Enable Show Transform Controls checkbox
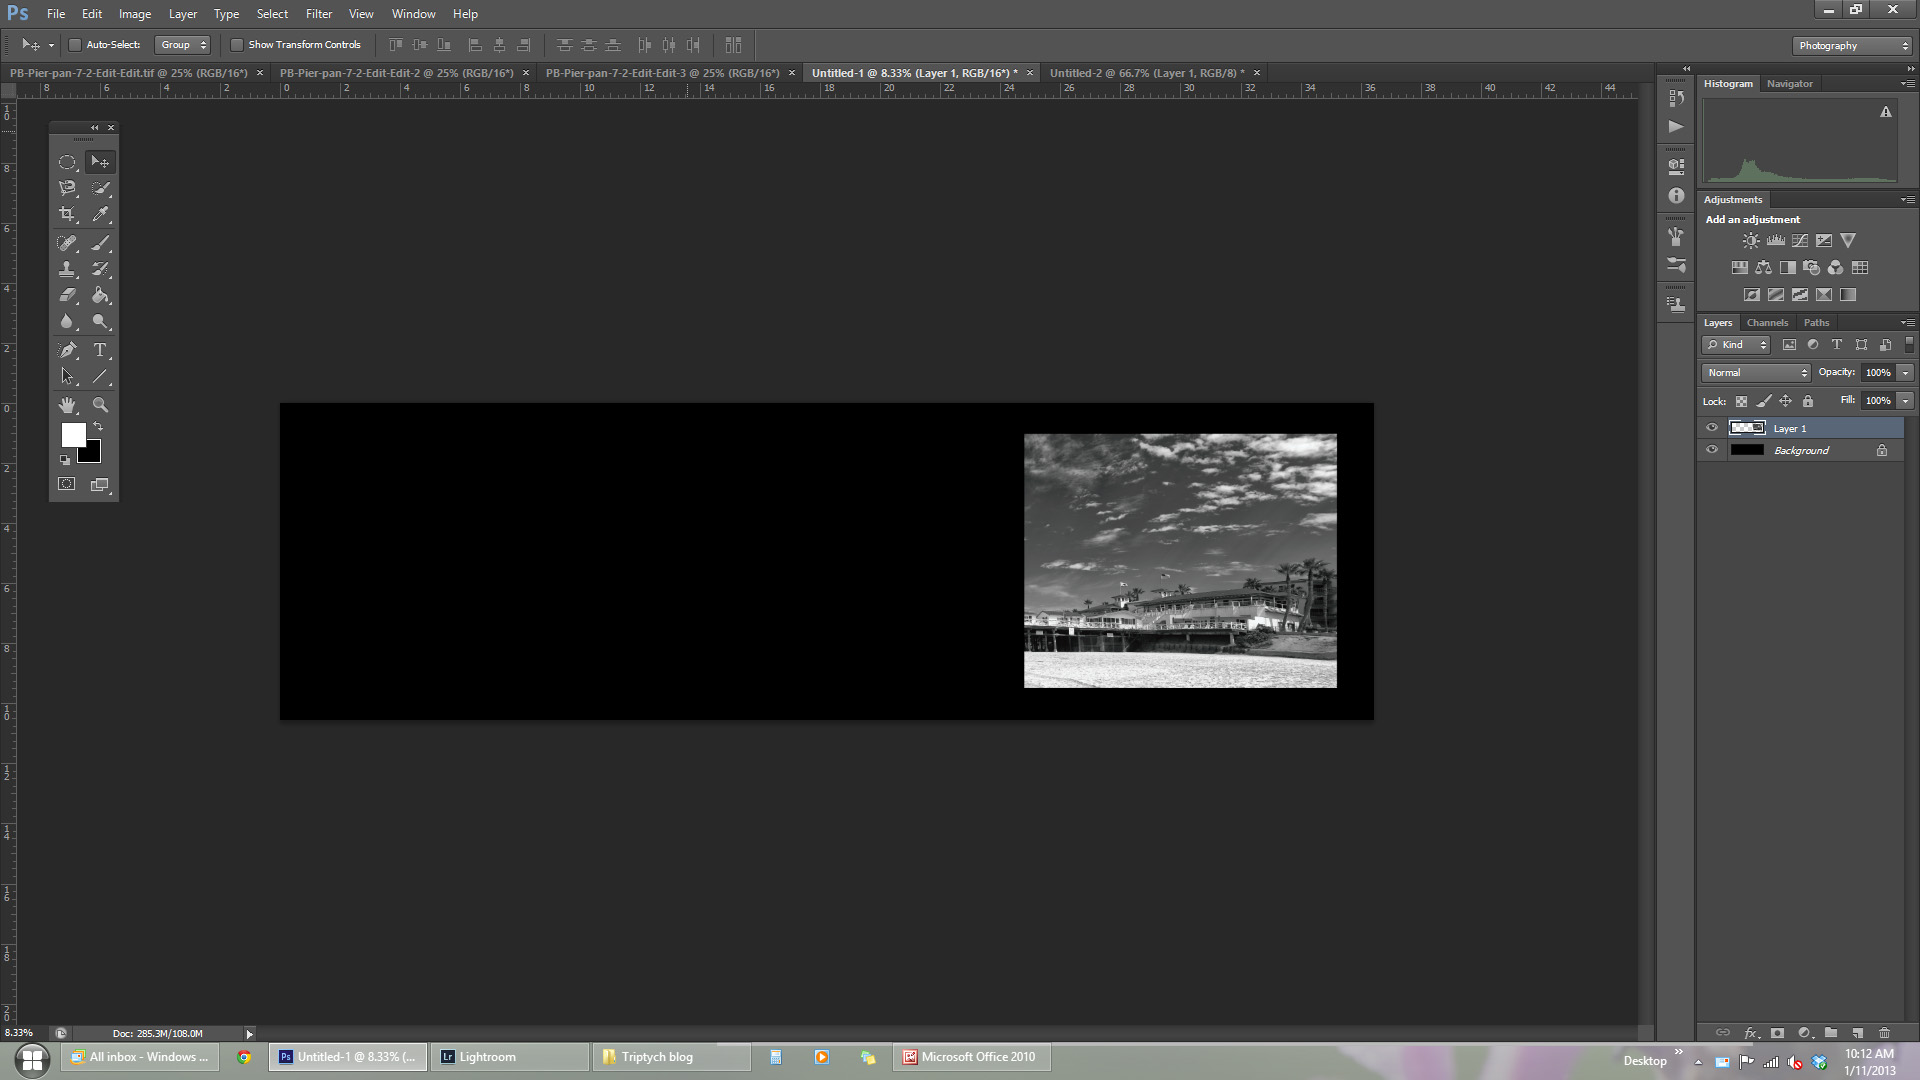This screenshot has width=1920, height=1080. click(x=237, y=45)
